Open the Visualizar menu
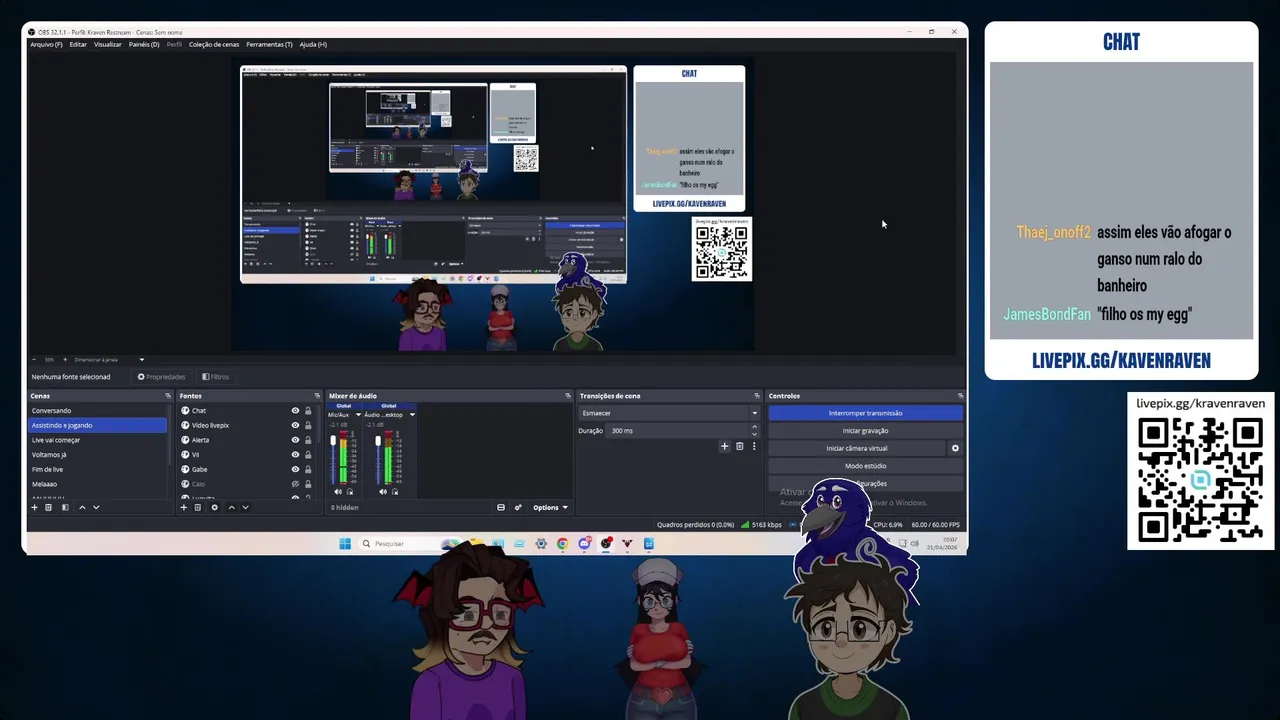This screenshot has height=720, width=1280. (108, 44)
